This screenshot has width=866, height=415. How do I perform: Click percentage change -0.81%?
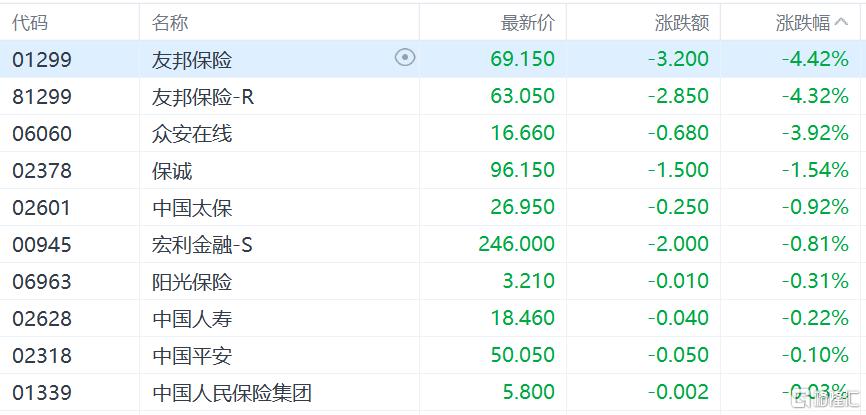[815, 244]
